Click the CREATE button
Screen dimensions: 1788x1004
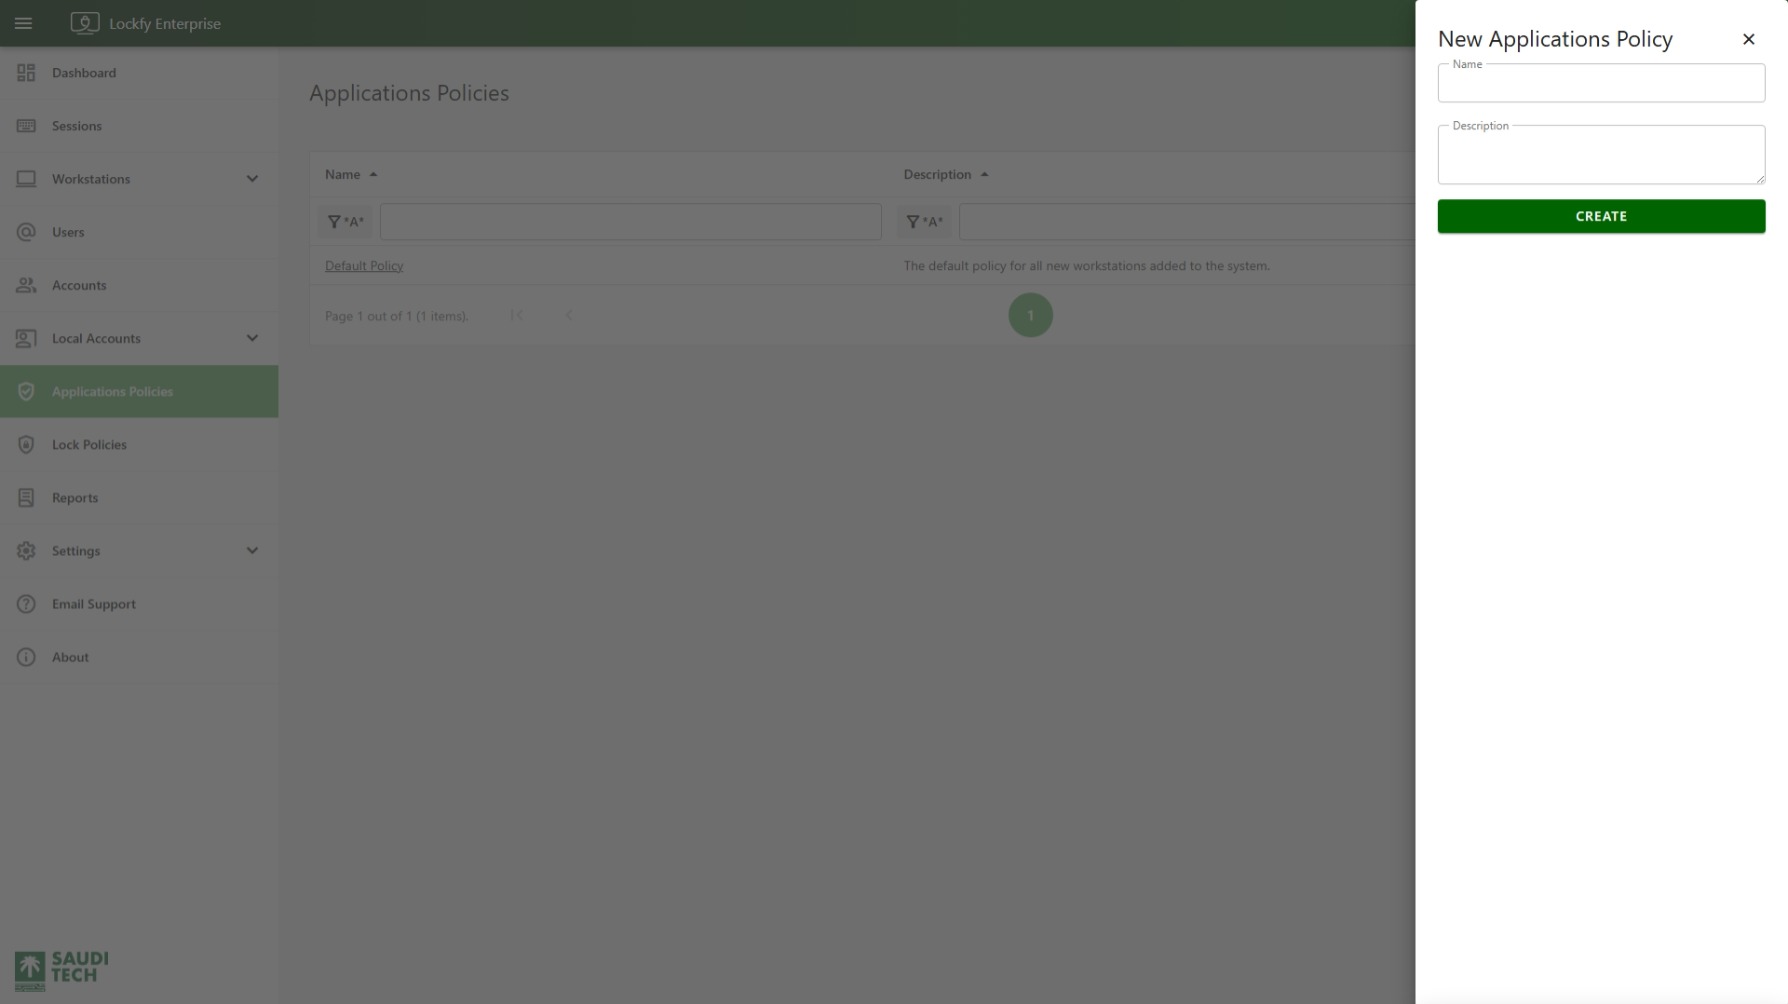tap(1601, 216)
